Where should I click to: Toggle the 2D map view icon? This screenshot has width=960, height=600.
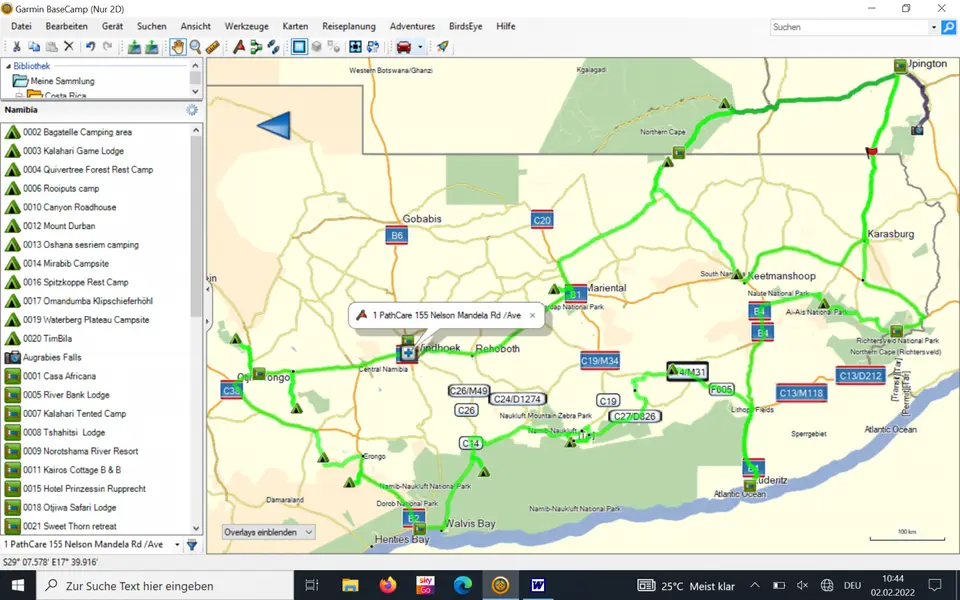(299, 47)
